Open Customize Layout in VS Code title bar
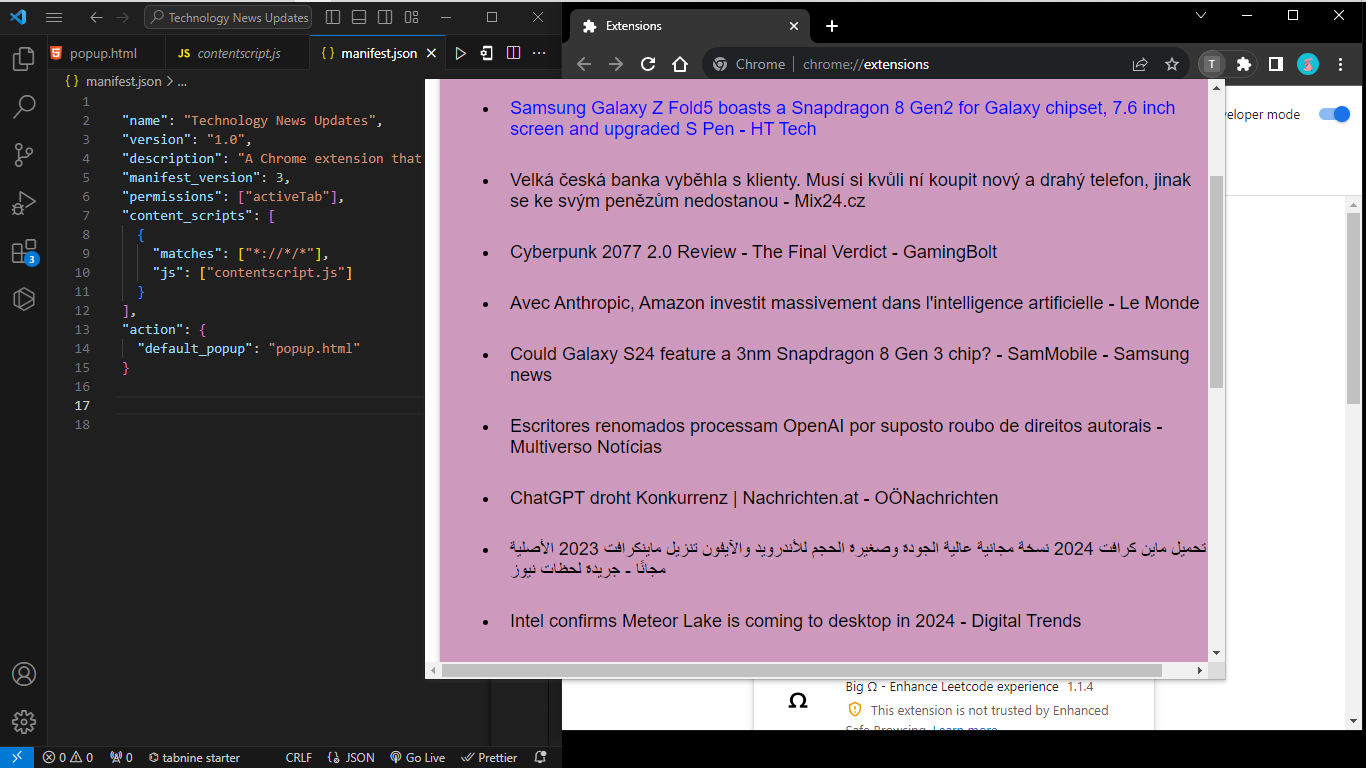This screenshot has height=768, width=1366. point(412,17)
